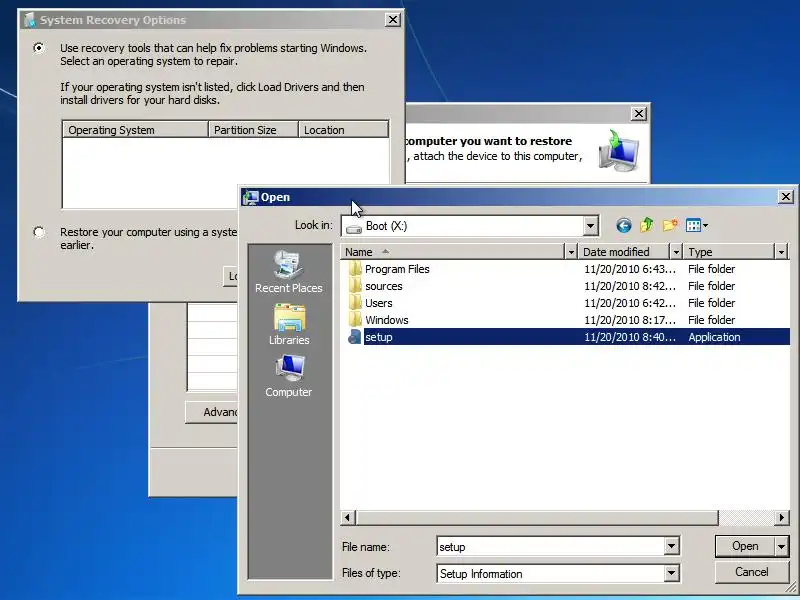
Task: Click the Location column header
Action: [343, 130]
